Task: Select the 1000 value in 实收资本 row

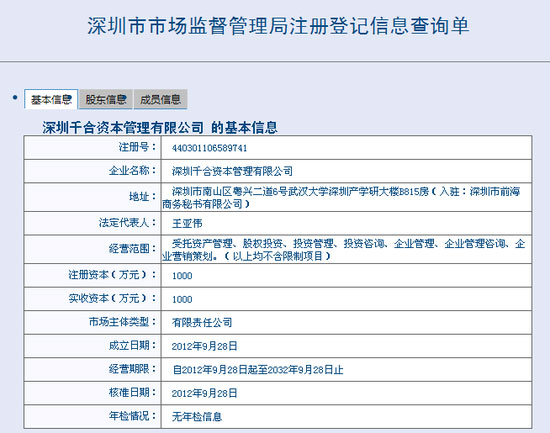Action: tap(182, 299)
